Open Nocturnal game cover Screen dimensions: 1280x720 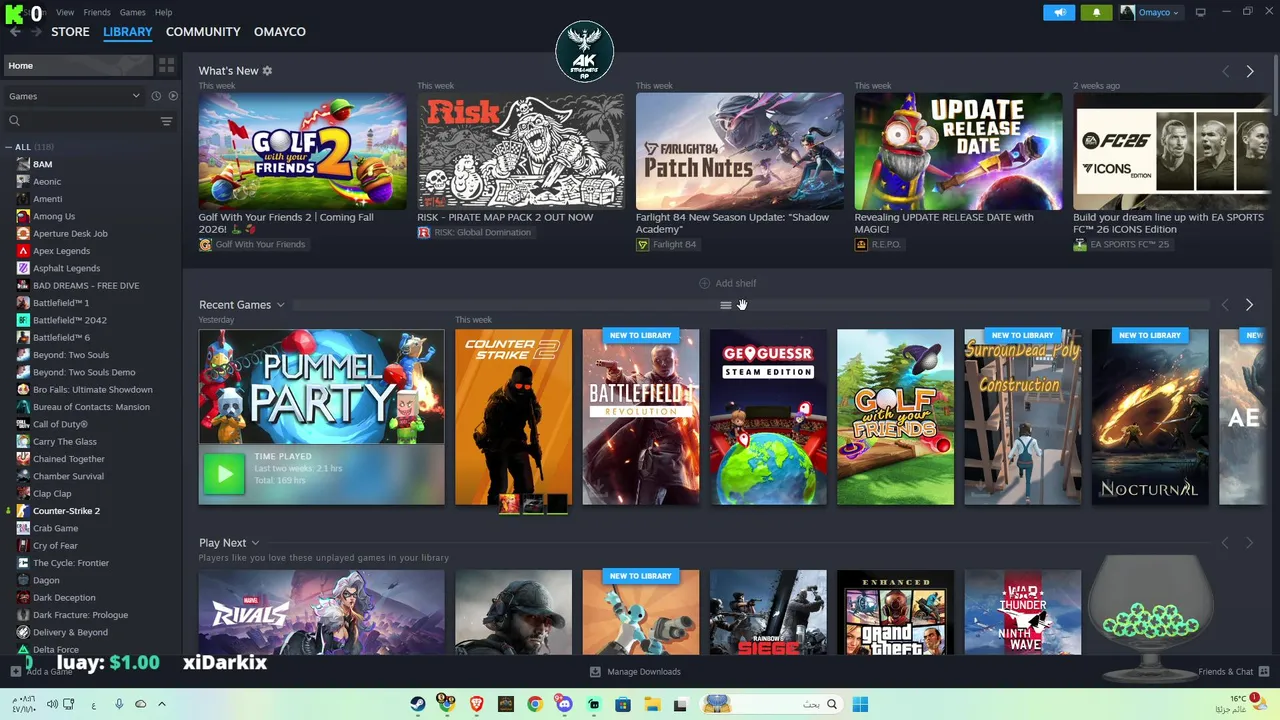tap(1150, 417)
